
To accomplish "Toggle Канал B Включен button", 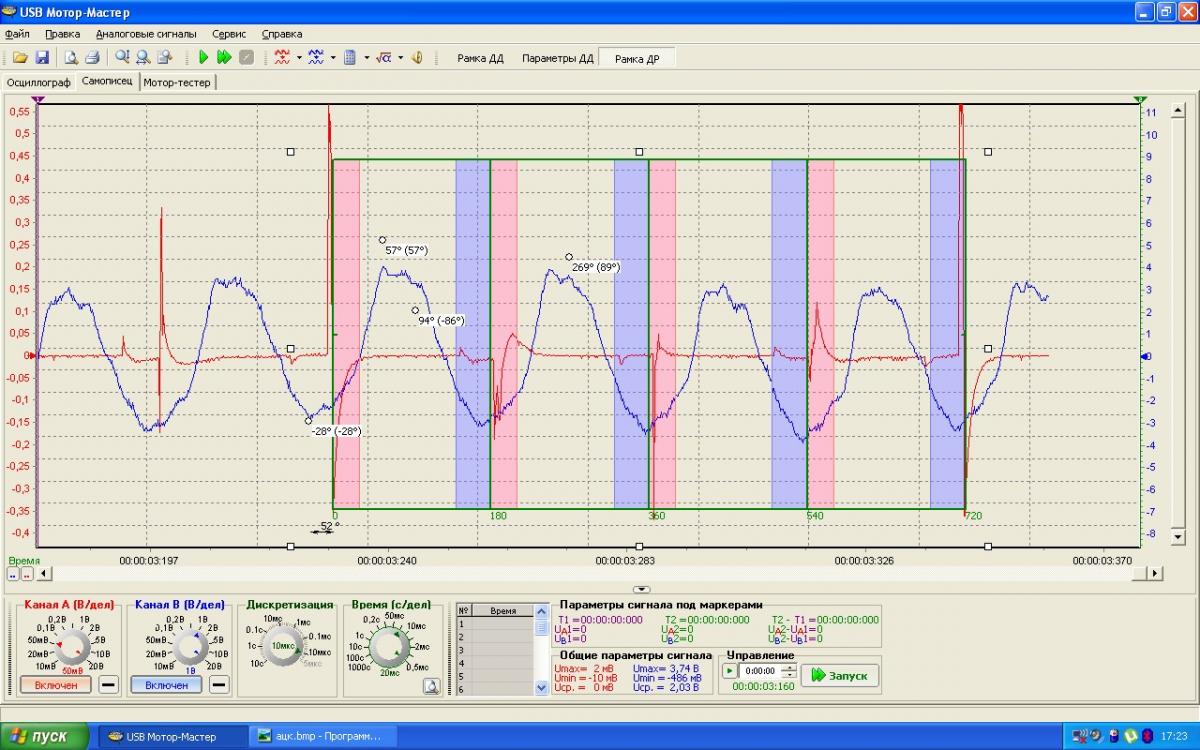I will click(x=166, y=685).
